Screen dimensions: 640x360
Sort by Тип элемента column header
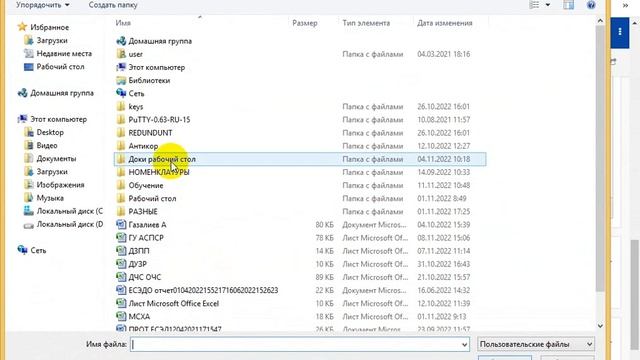tap(366, 23)
